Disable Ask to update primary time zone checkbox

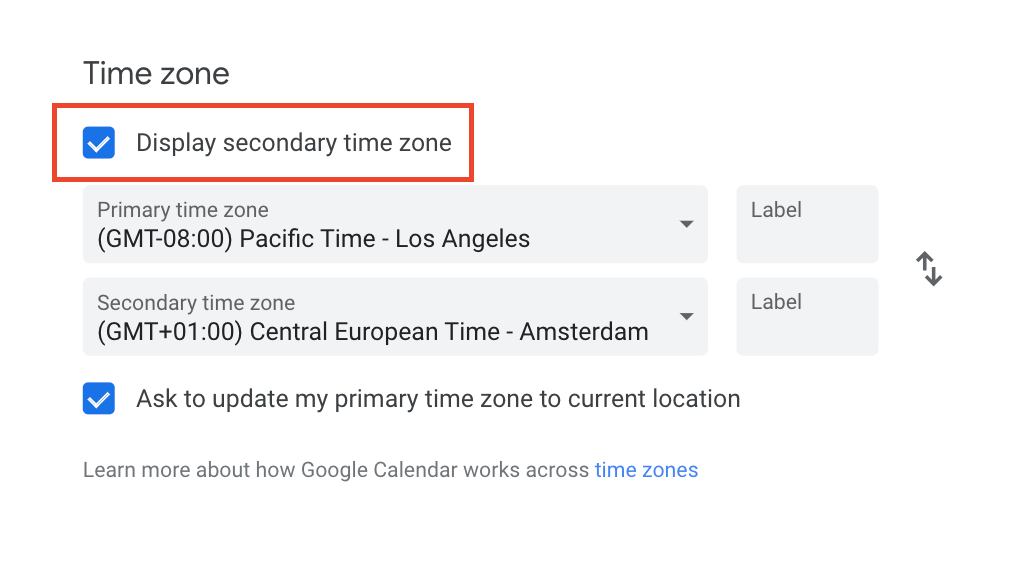99,398
